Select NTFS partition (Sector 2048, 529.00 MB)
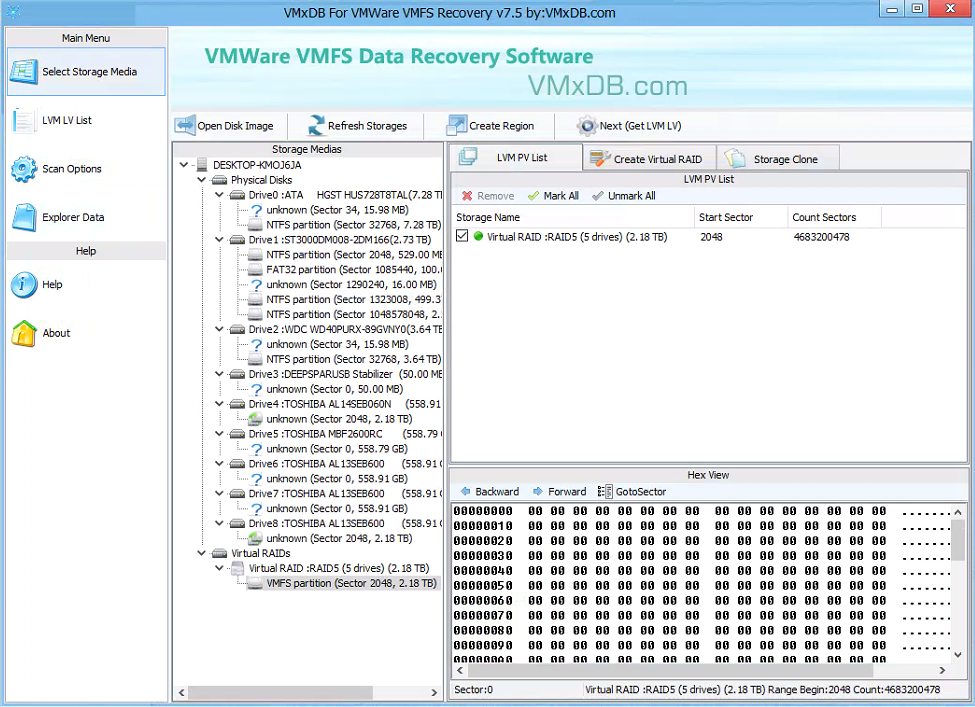The image size is (975, 707). [x=353, y=254]
